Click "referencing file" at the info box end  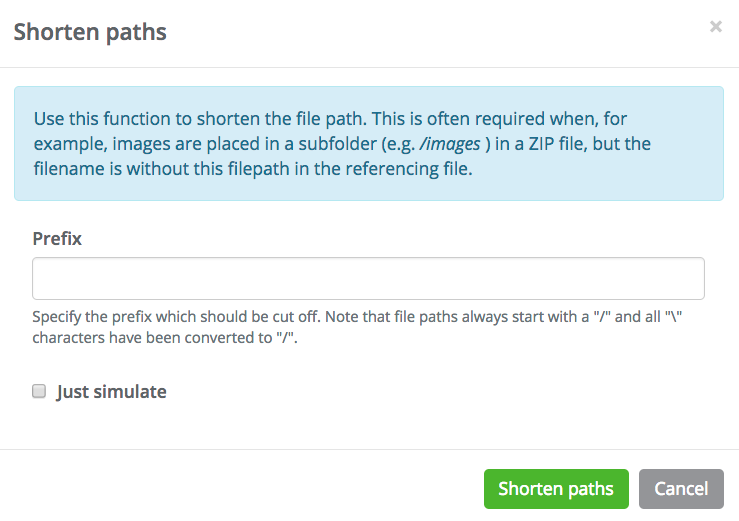coord(410,170)
